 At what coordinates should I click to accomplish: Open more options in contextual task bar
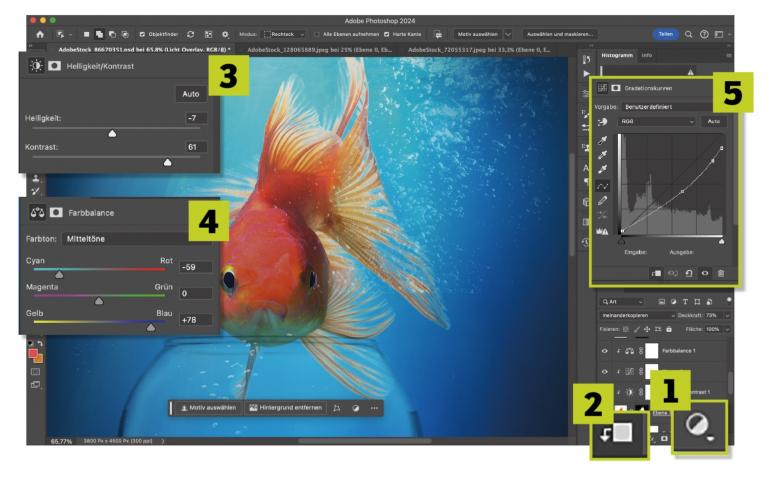click(374, 408)
